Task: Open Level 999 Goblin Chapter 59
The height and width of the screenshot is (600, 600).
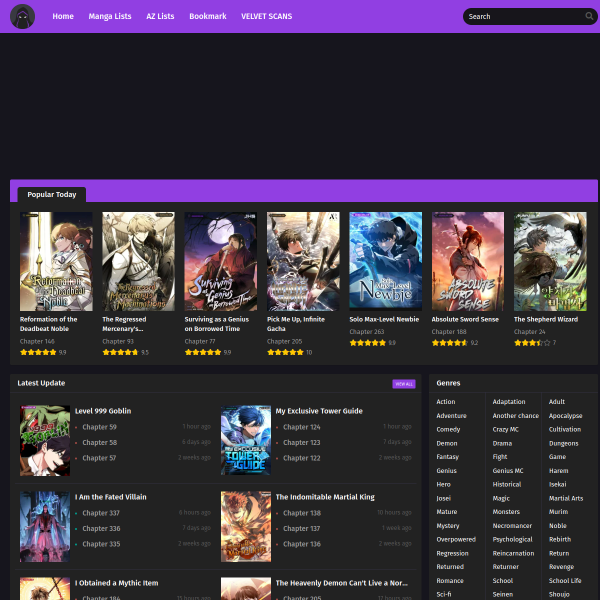Action: point(99,427)
